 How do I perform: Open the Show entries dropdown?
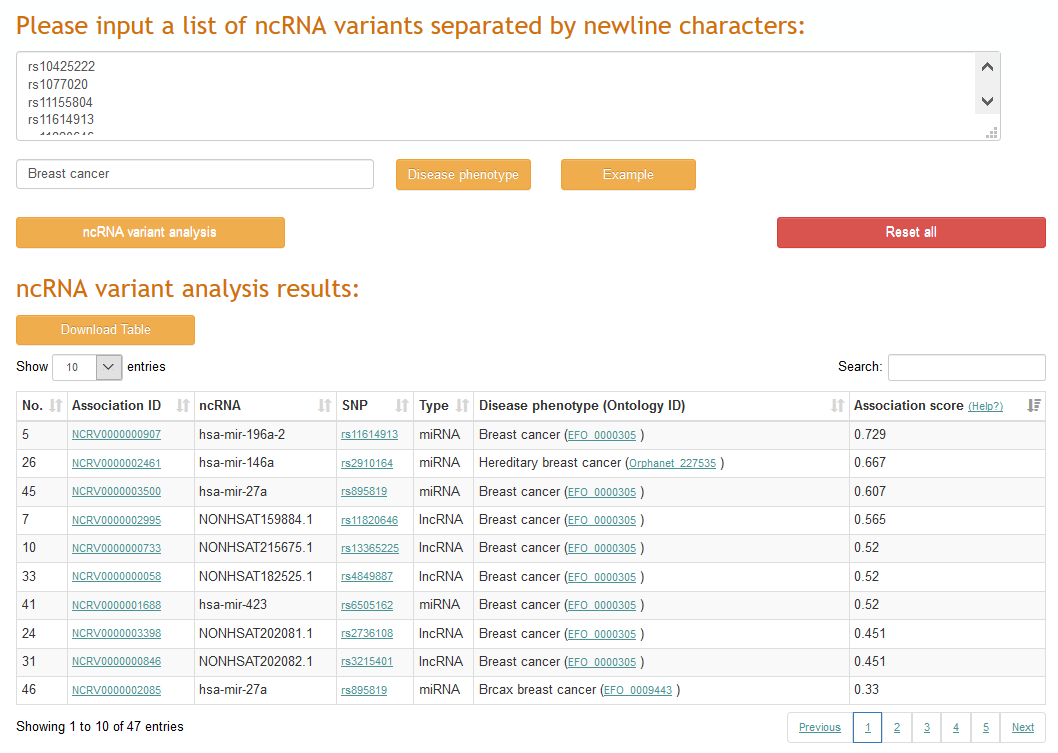(87, 367)
